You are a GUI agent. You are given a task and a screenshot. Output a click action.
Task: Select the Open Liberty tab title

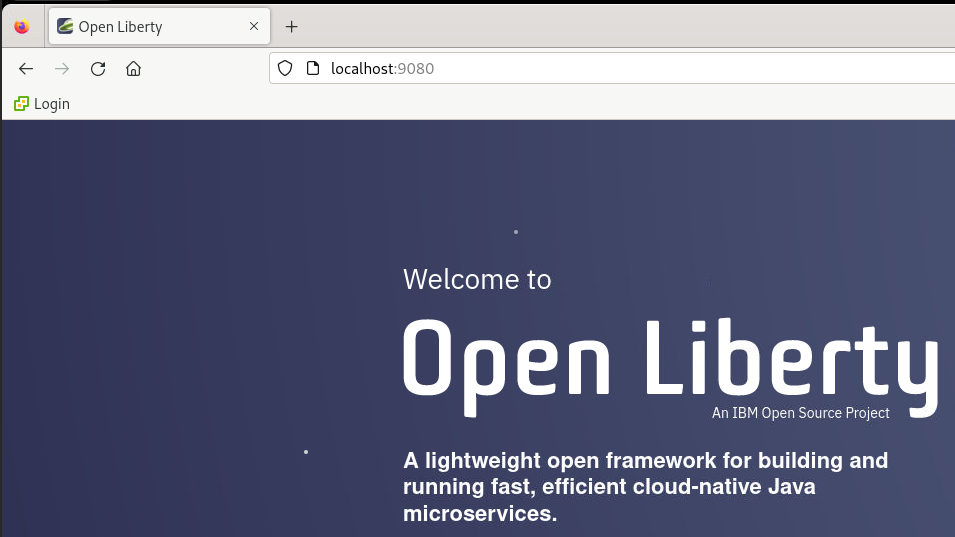(x=120, y=27)
